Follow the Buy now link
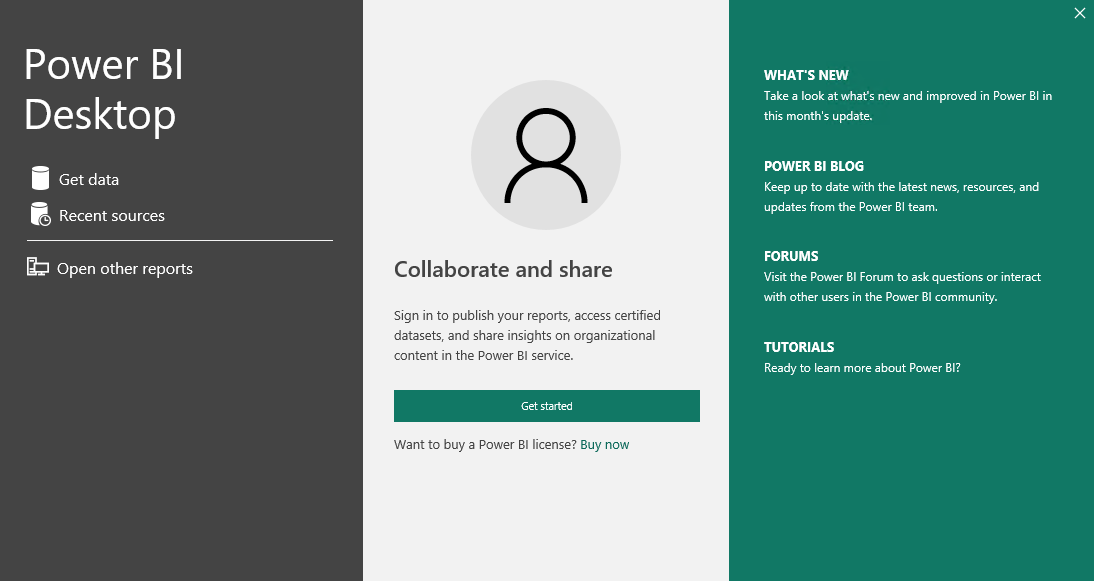Image resolution: width=1094 pixels, height=581 pixels. point(604,444)
